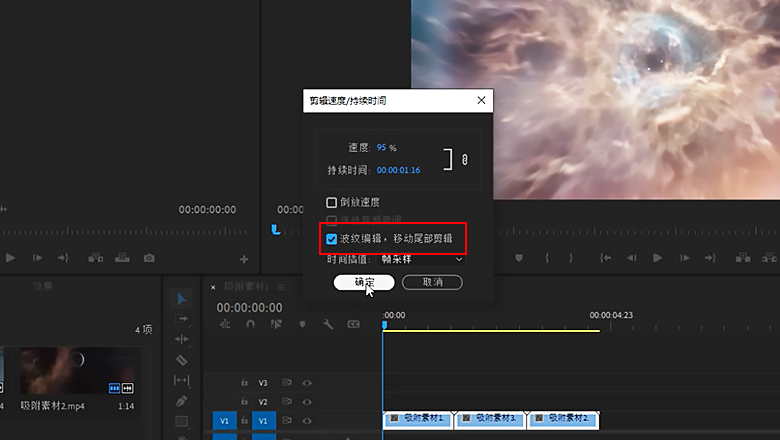Click the 速度 95 percent value field
780x440 pixels.
tap(381, 147)
